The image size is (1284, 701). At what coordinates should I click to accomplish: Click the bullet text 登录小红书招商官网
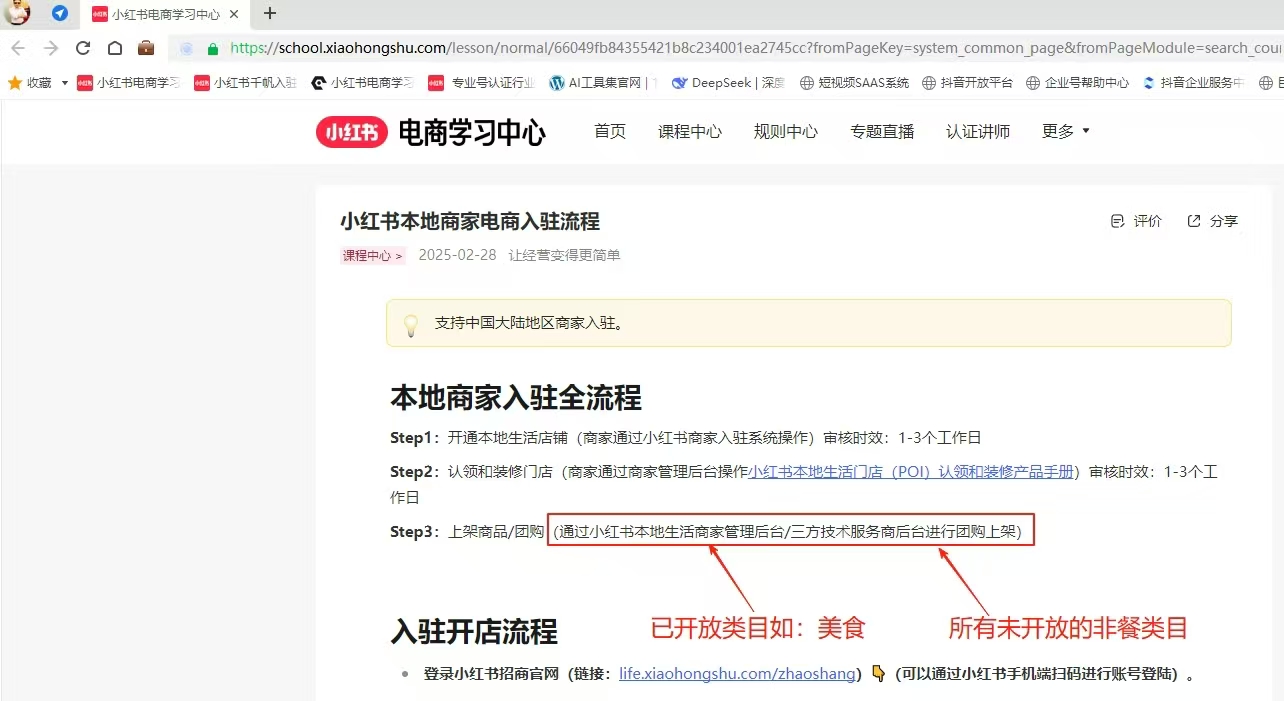(493, 674)
